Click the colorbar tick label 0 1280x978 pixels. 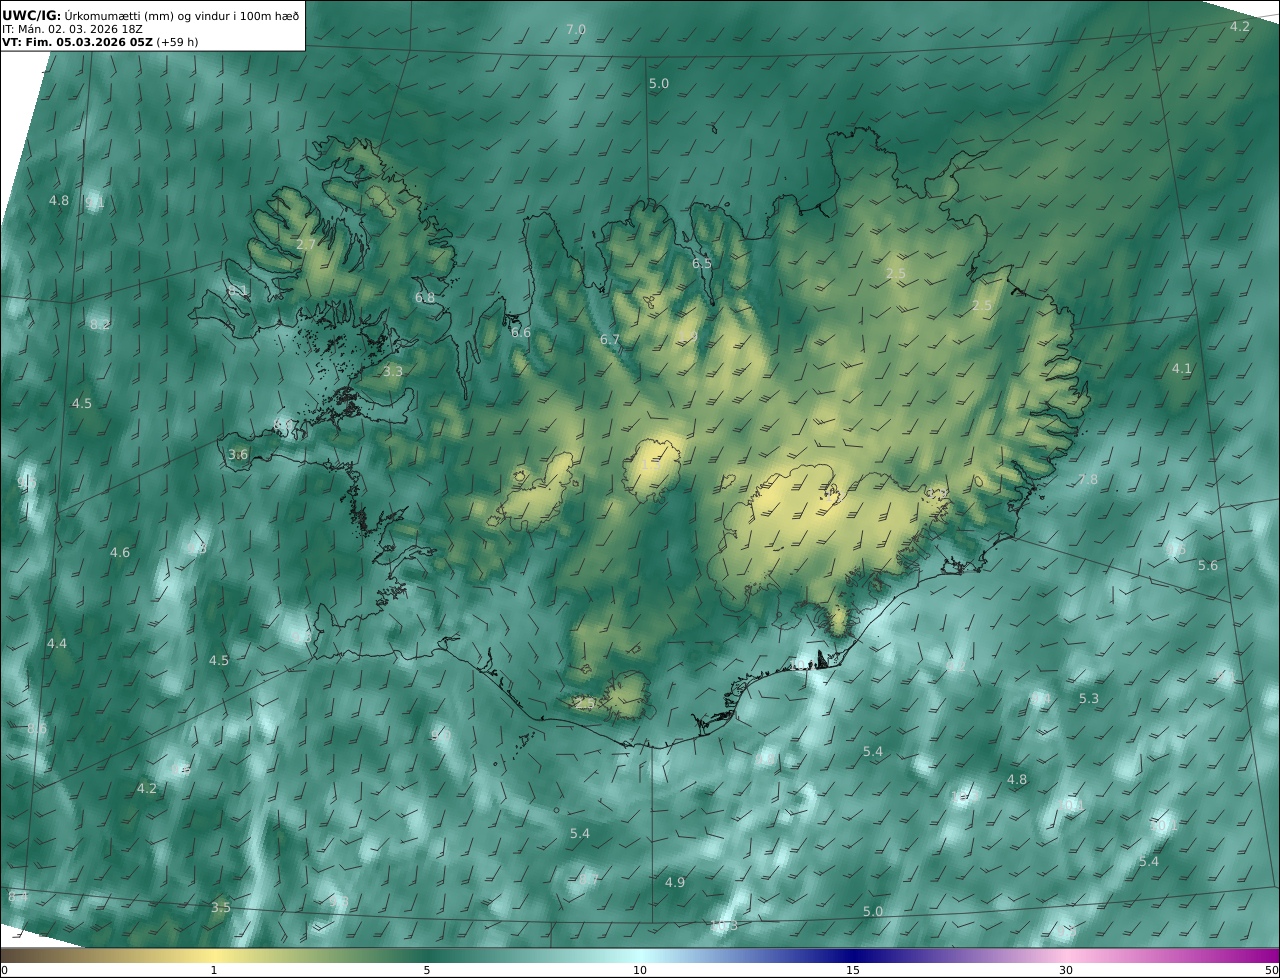tap(4, 970)
